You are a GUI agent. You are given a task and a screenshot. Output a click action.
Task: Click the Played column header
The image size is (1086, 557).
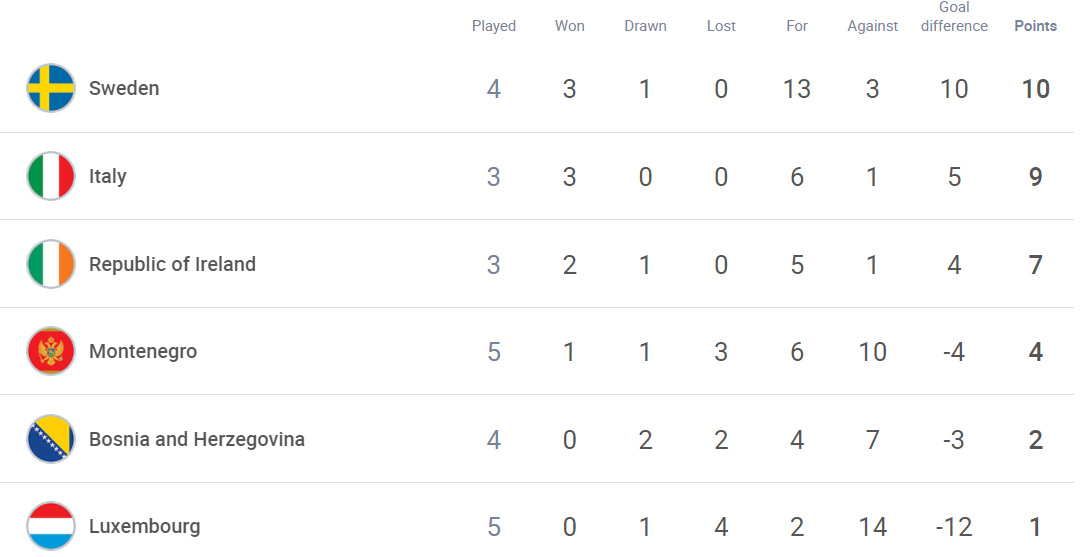coord(494,26)
